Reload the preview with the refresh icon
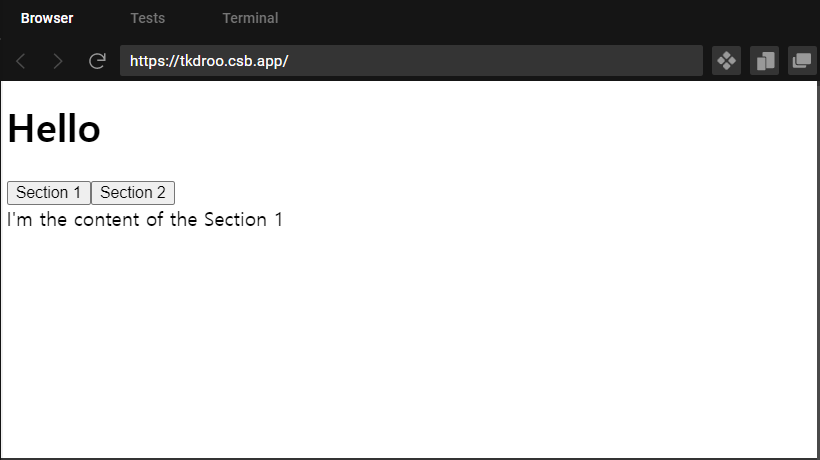 [x=97, y=61]
